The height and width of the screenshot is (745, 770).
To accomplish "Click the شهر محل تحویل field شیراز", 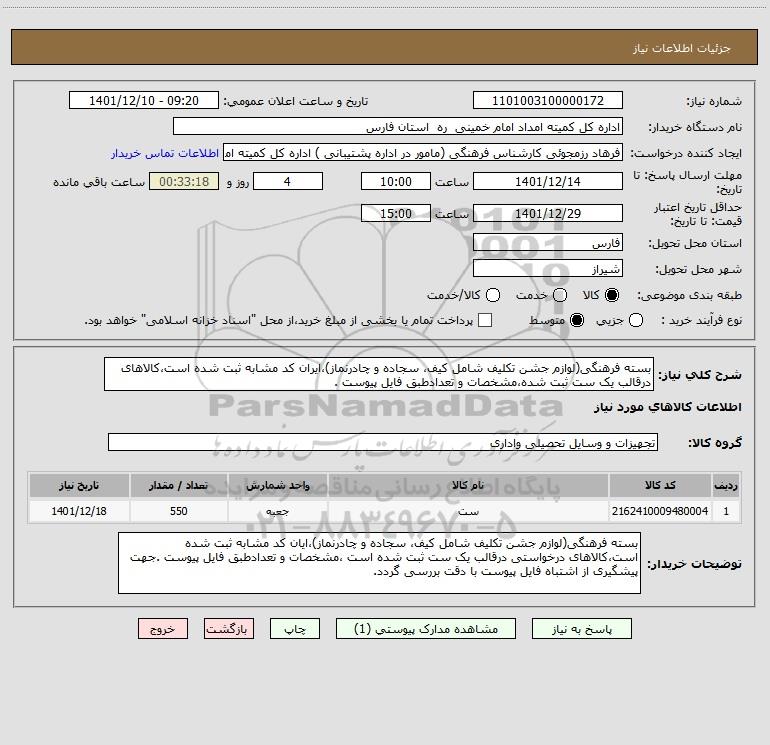I will [548, 268].
